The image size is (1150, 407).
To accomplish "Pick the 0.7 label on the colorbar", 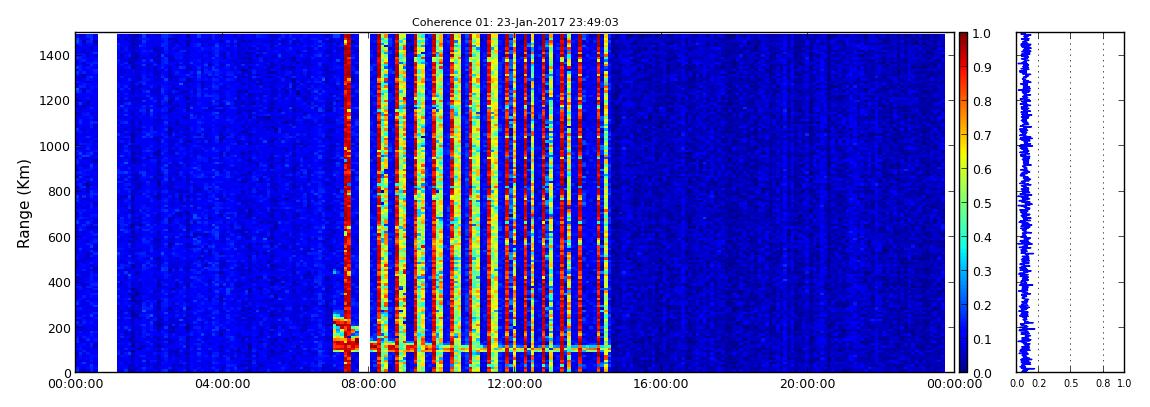I will 982,136.
